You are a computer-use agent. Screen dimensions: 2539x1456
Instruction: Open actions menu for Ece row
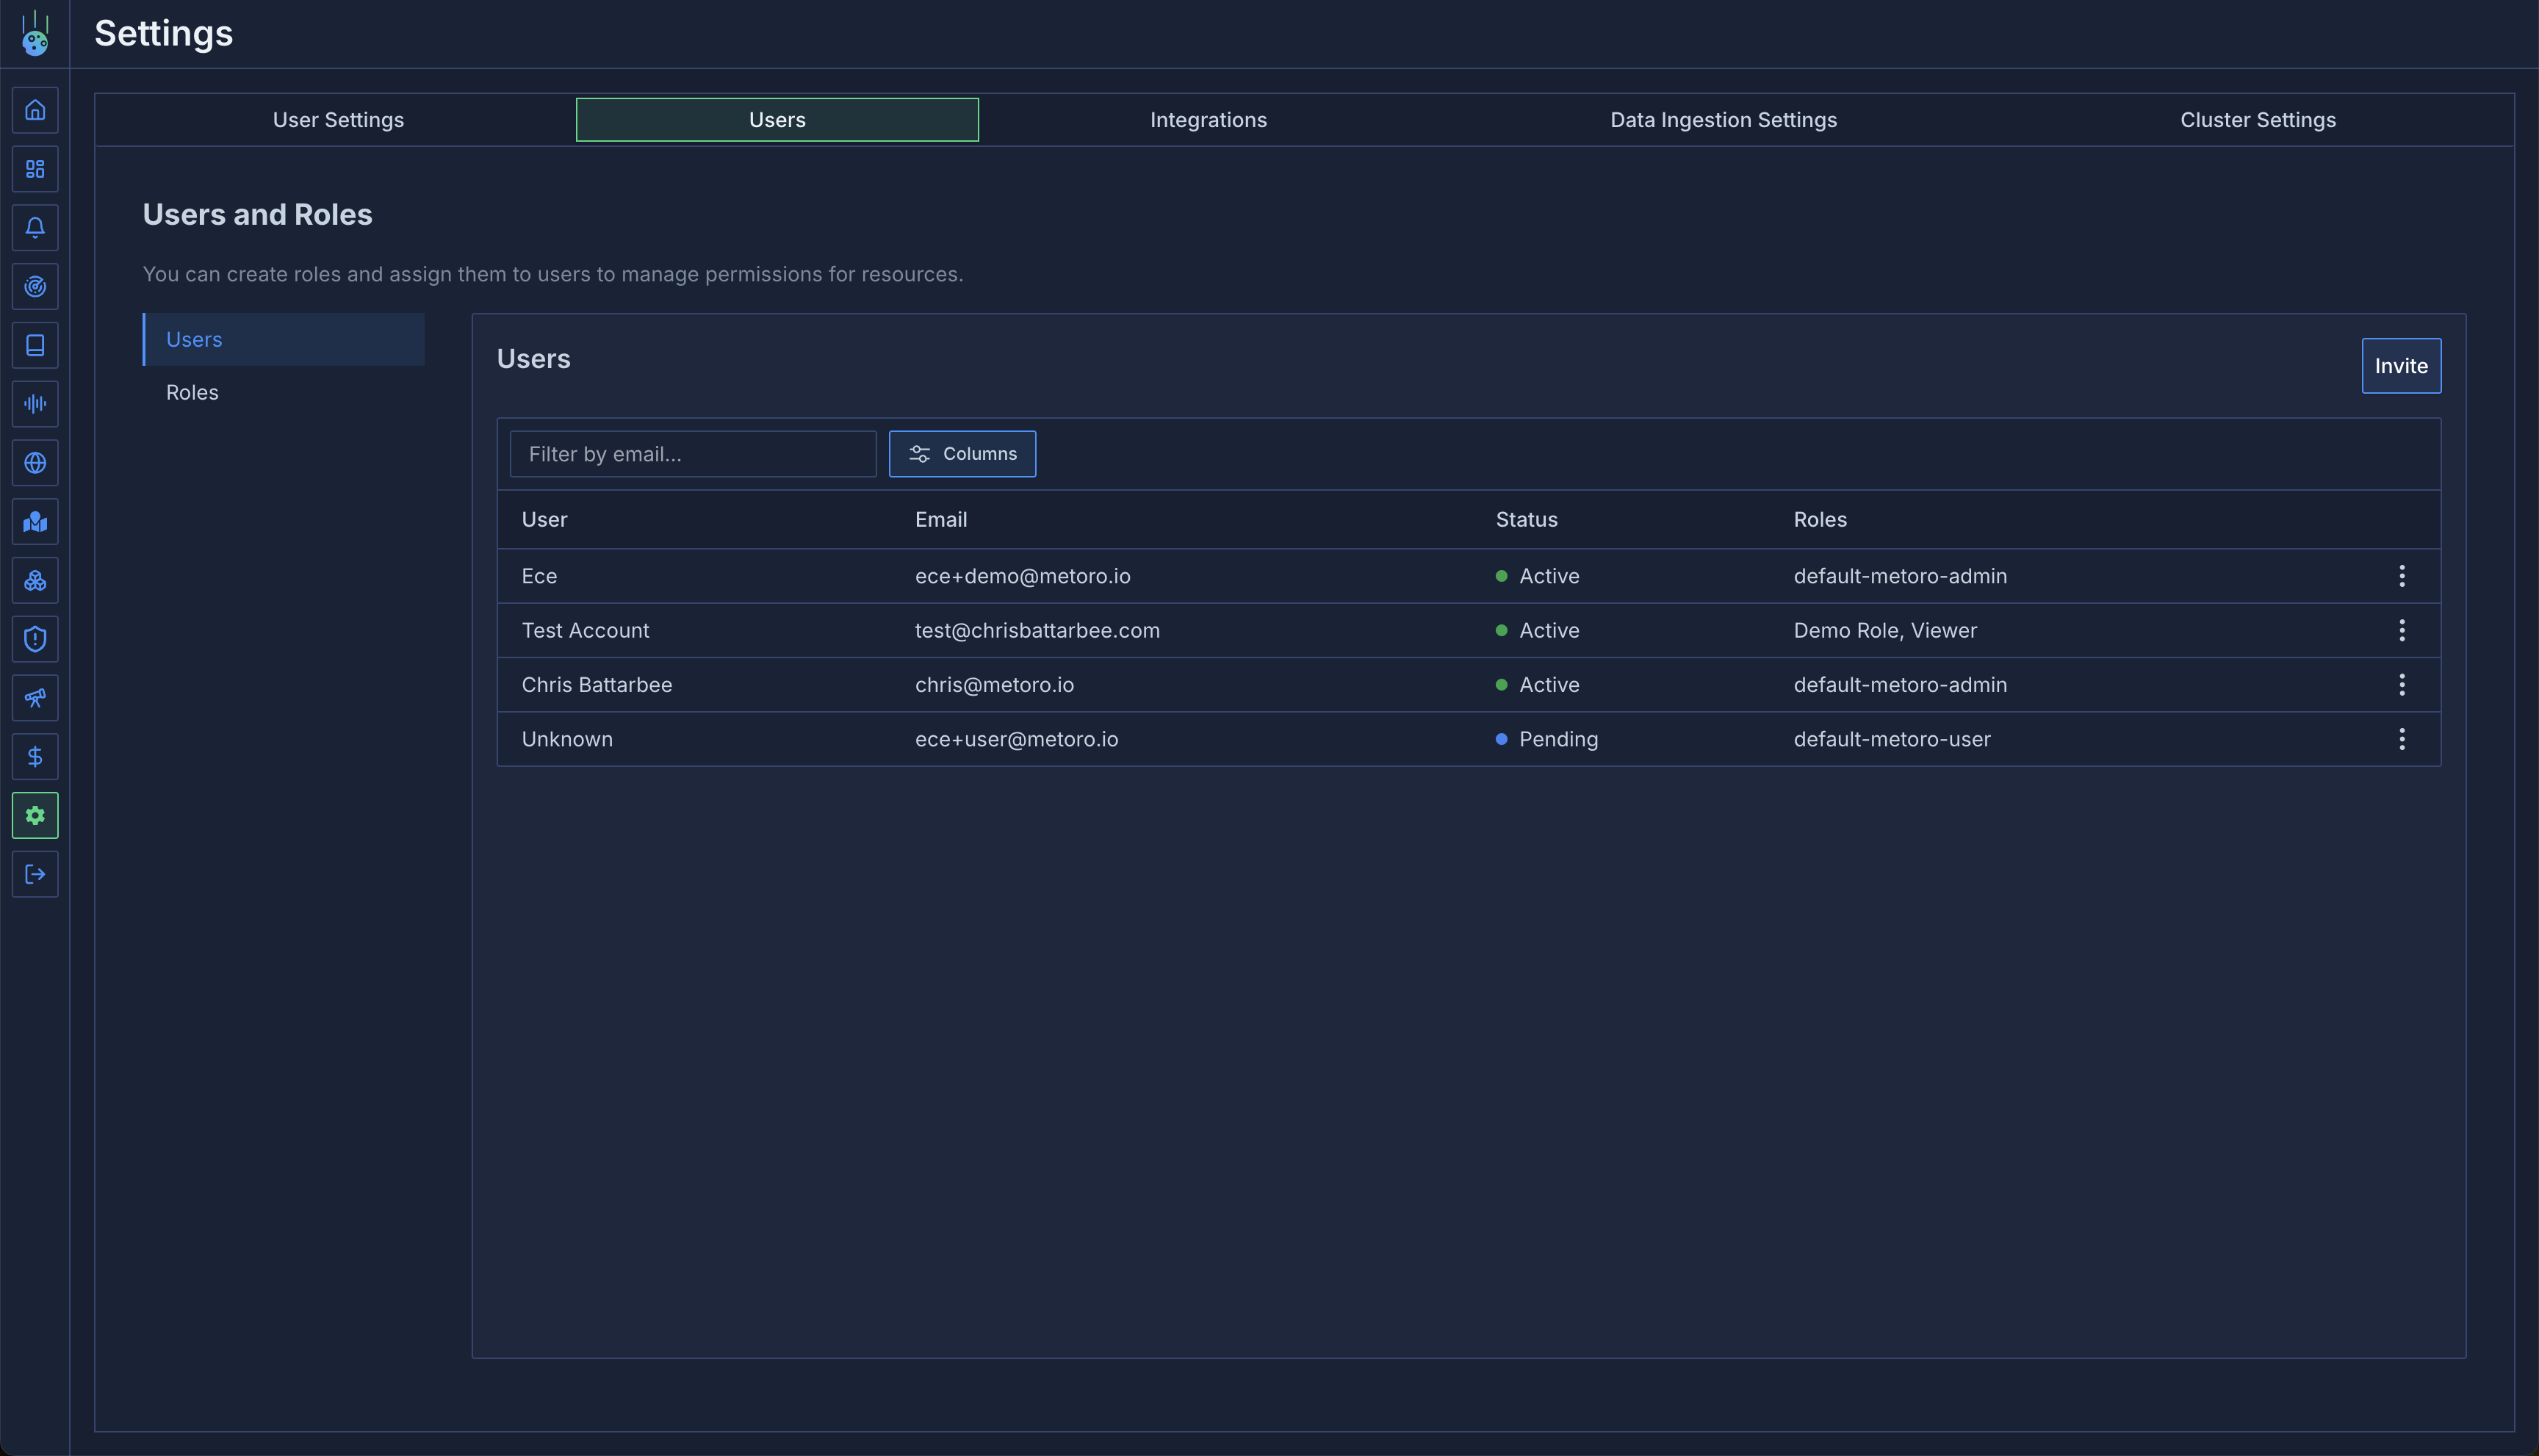(2401, 576)
